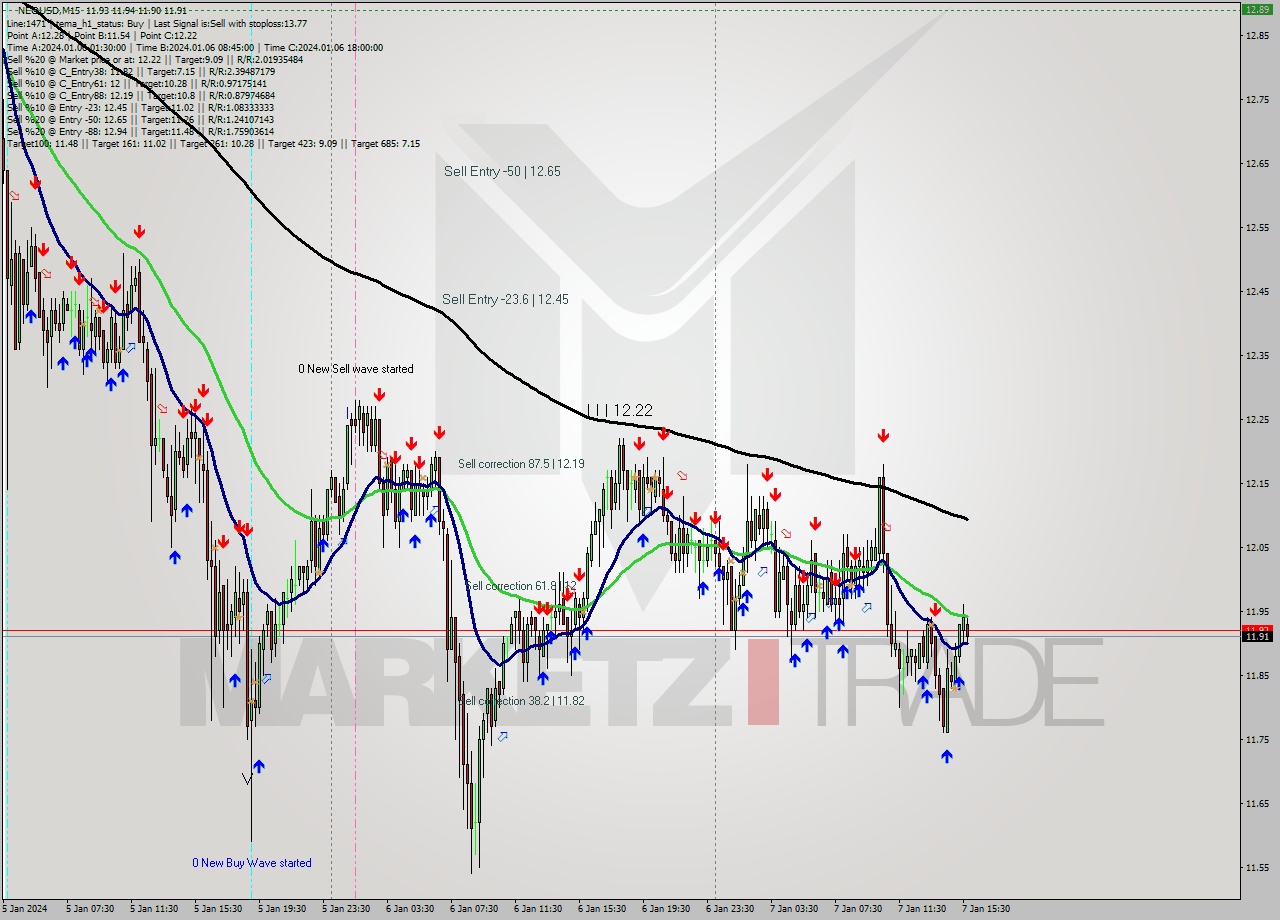Click the green 12.89 price tag
The height and width of the screenshot is (920, 1280).
pos(1255,9)
